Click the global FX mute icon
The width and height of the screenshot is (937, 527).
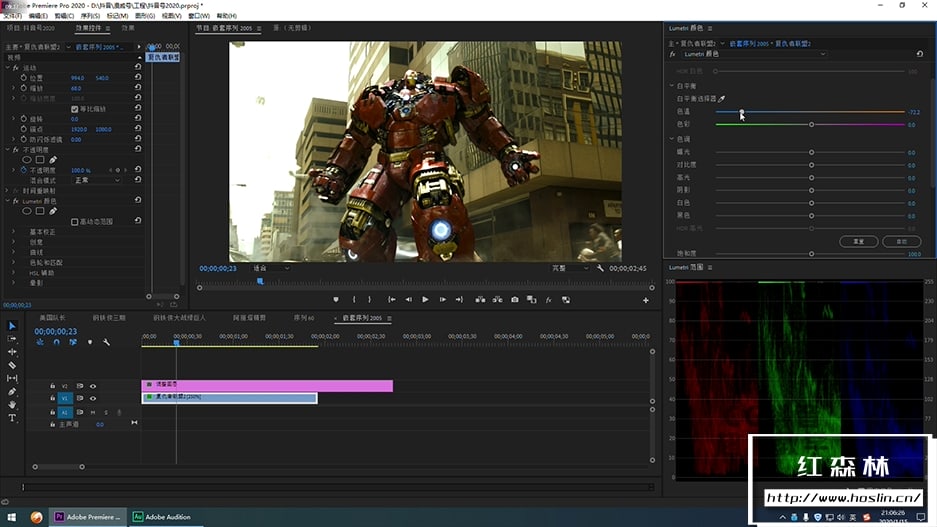click(x=549, y=300)
